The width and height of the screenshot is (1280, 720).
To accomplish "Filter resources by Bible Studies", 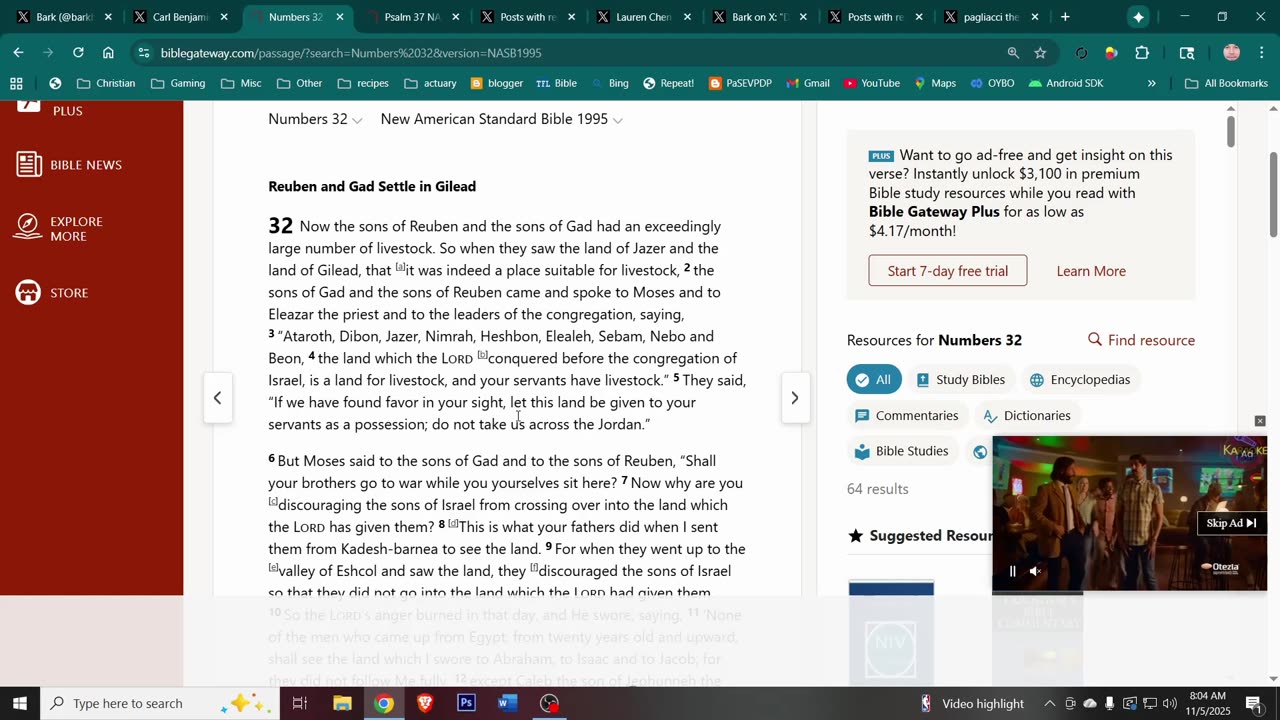I will coord(901,451).
